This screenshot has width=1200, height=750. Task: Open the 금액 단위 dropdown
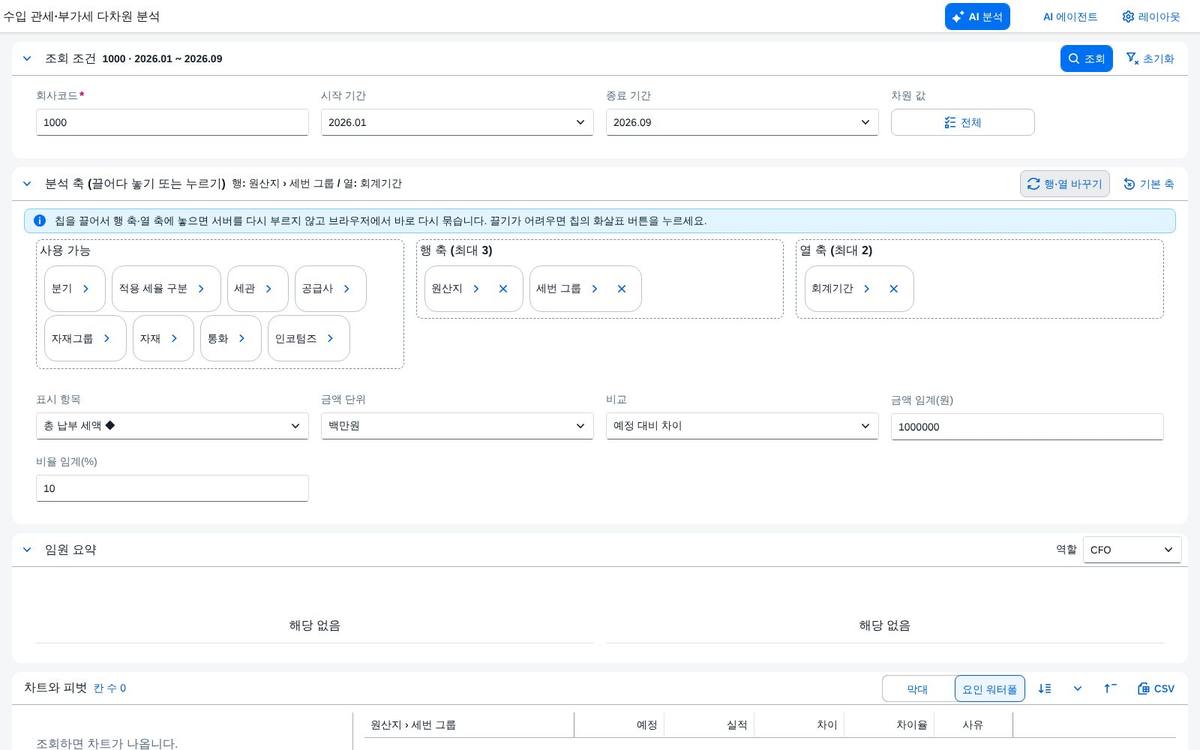(457, 426)
